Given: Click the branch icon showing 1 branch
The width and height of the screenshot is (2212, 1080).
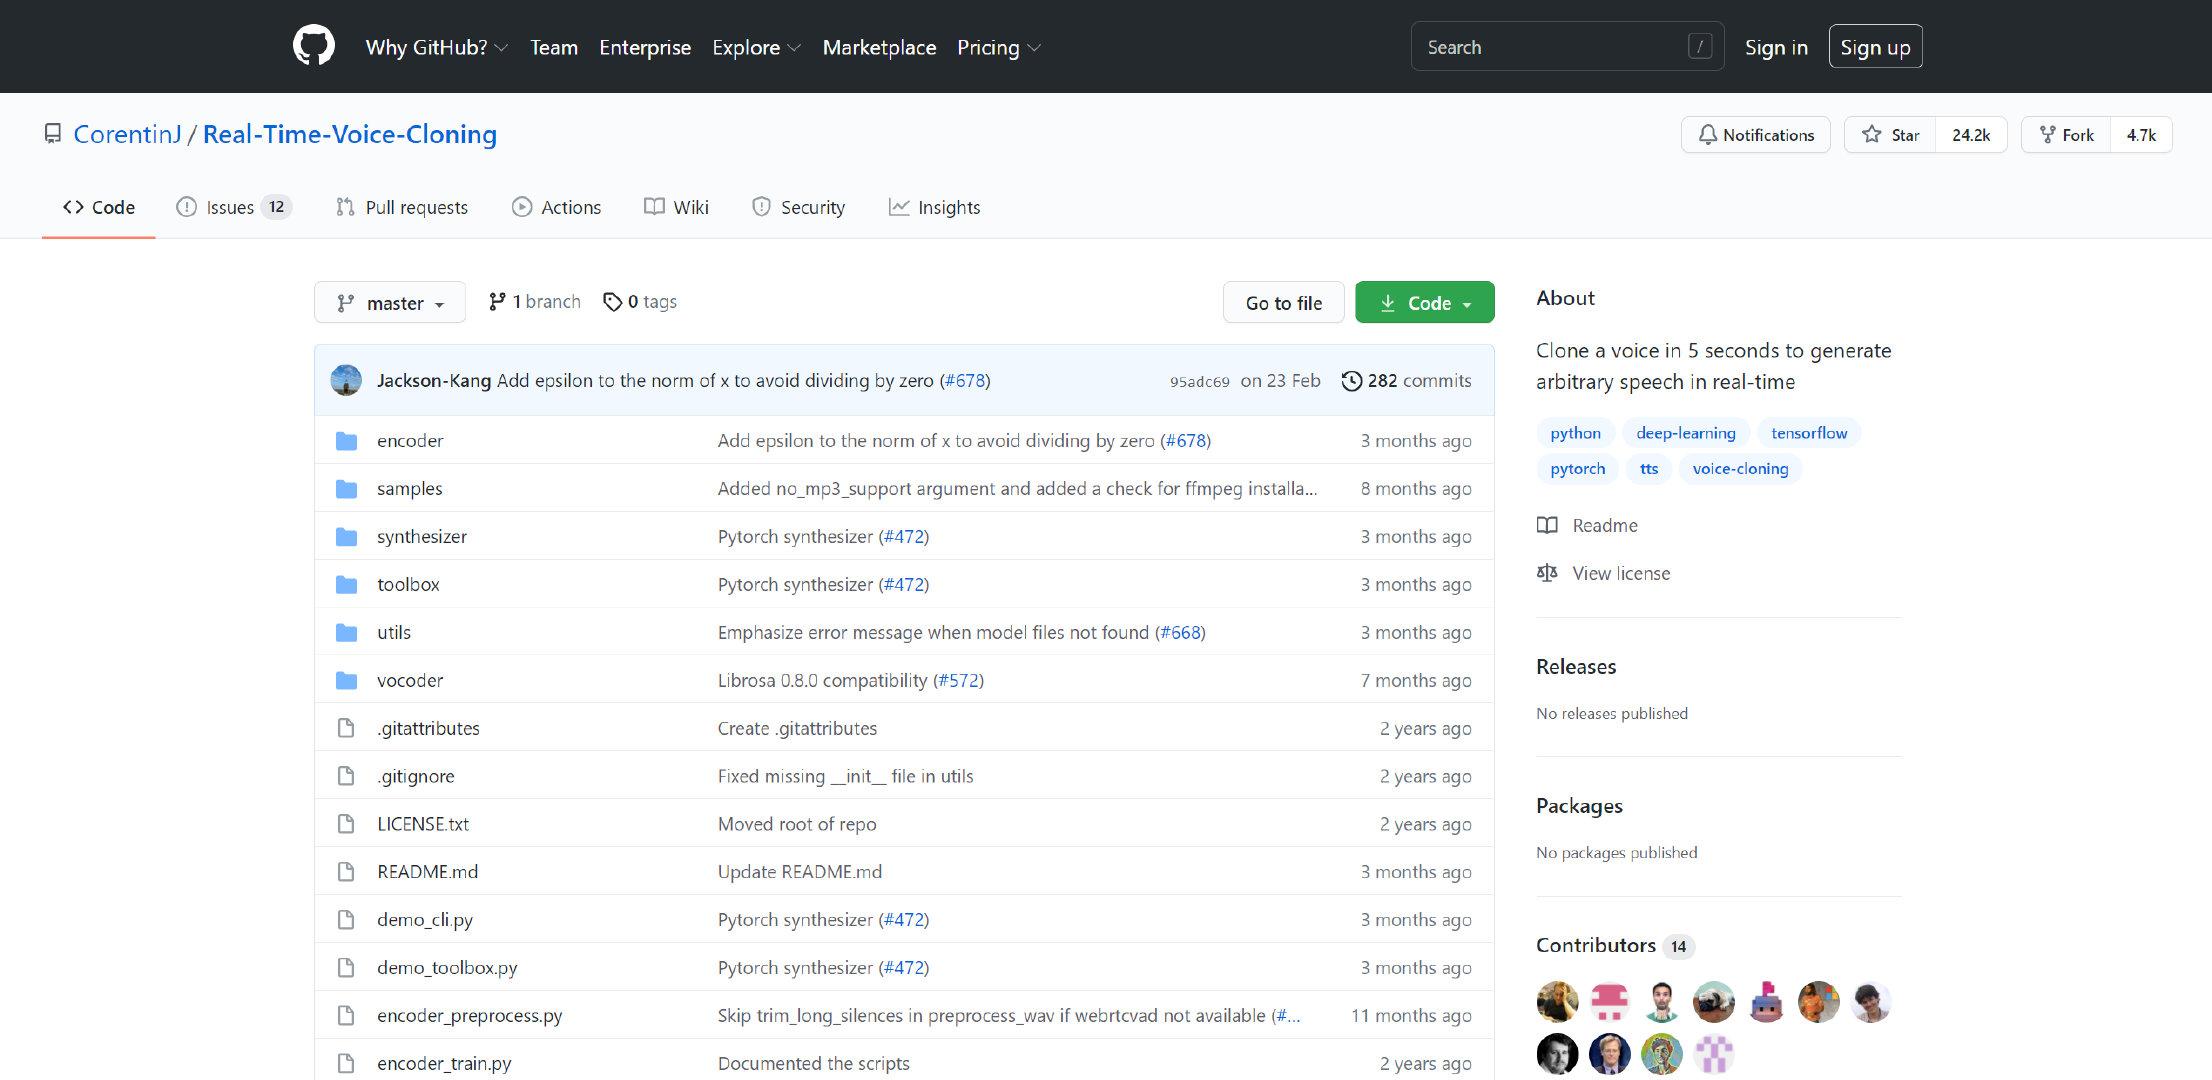Looking at the screenshot, I should 498,301.
